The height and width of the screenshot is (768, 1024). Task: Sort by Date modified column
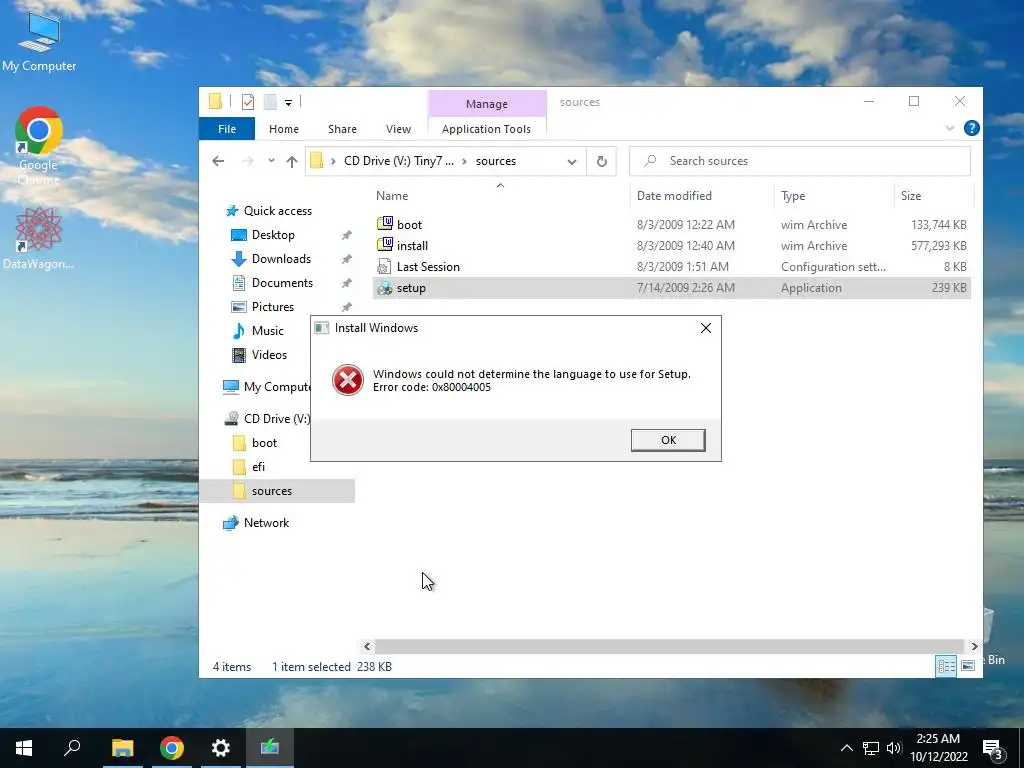coord(674,196)
